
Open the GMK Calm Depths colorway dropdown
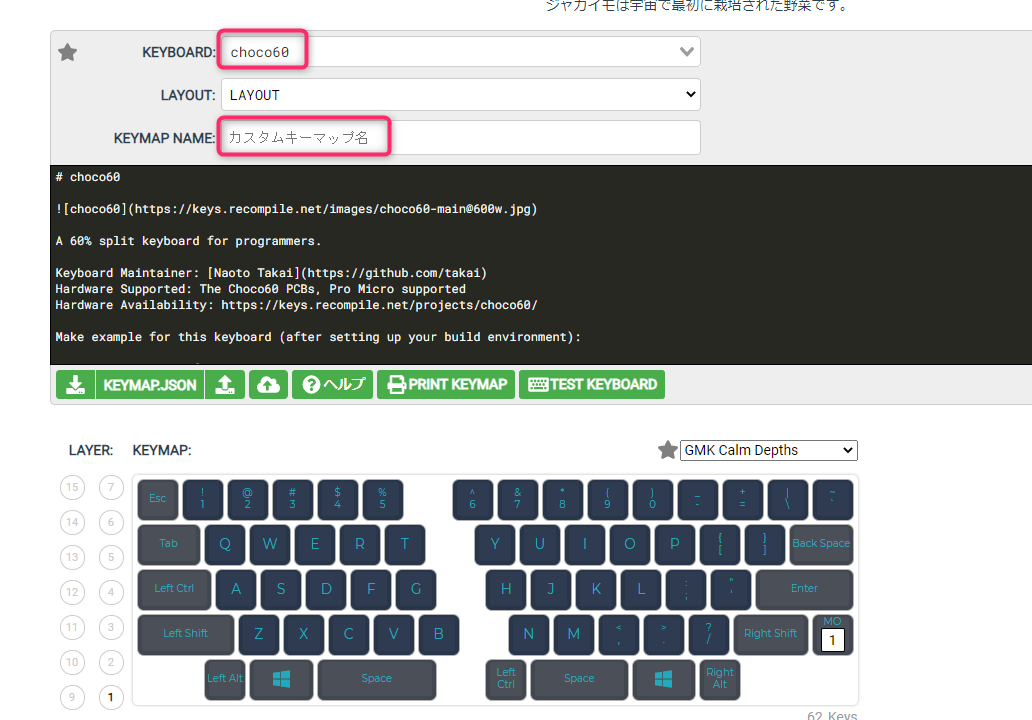pyautogui.click(x=768, y=450)
